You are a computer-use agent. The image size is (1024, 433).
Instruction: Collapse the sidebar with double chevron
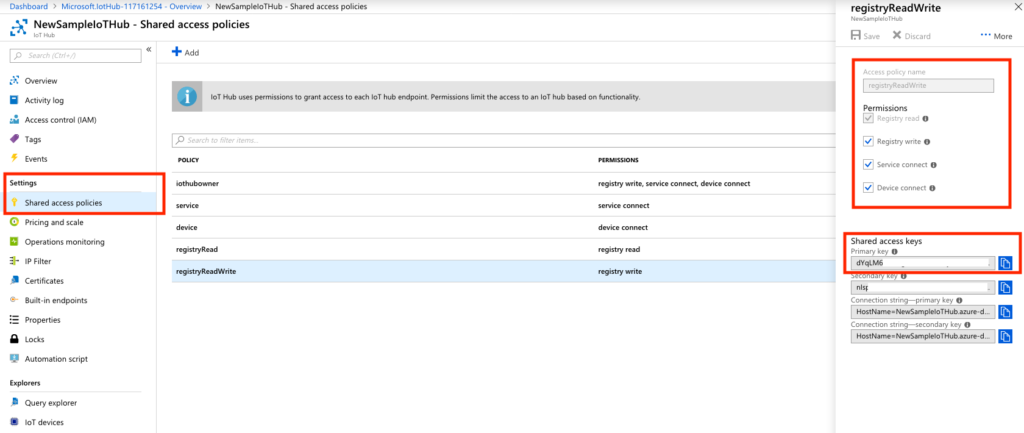(x=148, y=49)
